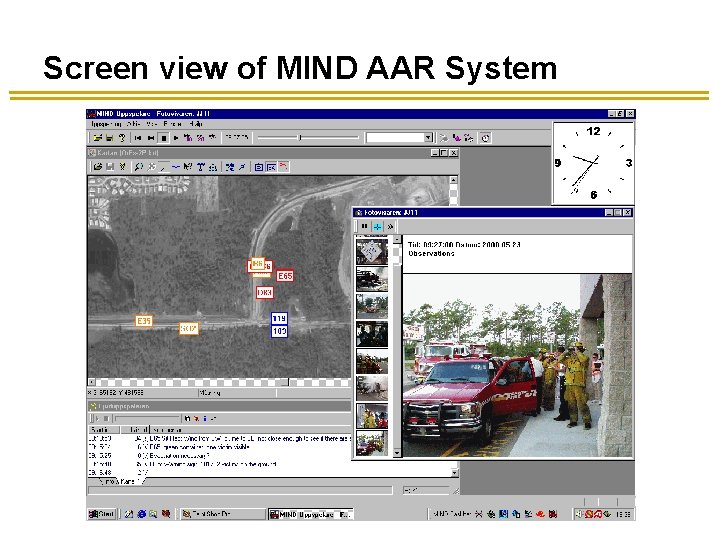Analog clock widget showing mission time
The width and height of the screenshot is (720, 540).
pyautogui.click(x=593, y=163)
